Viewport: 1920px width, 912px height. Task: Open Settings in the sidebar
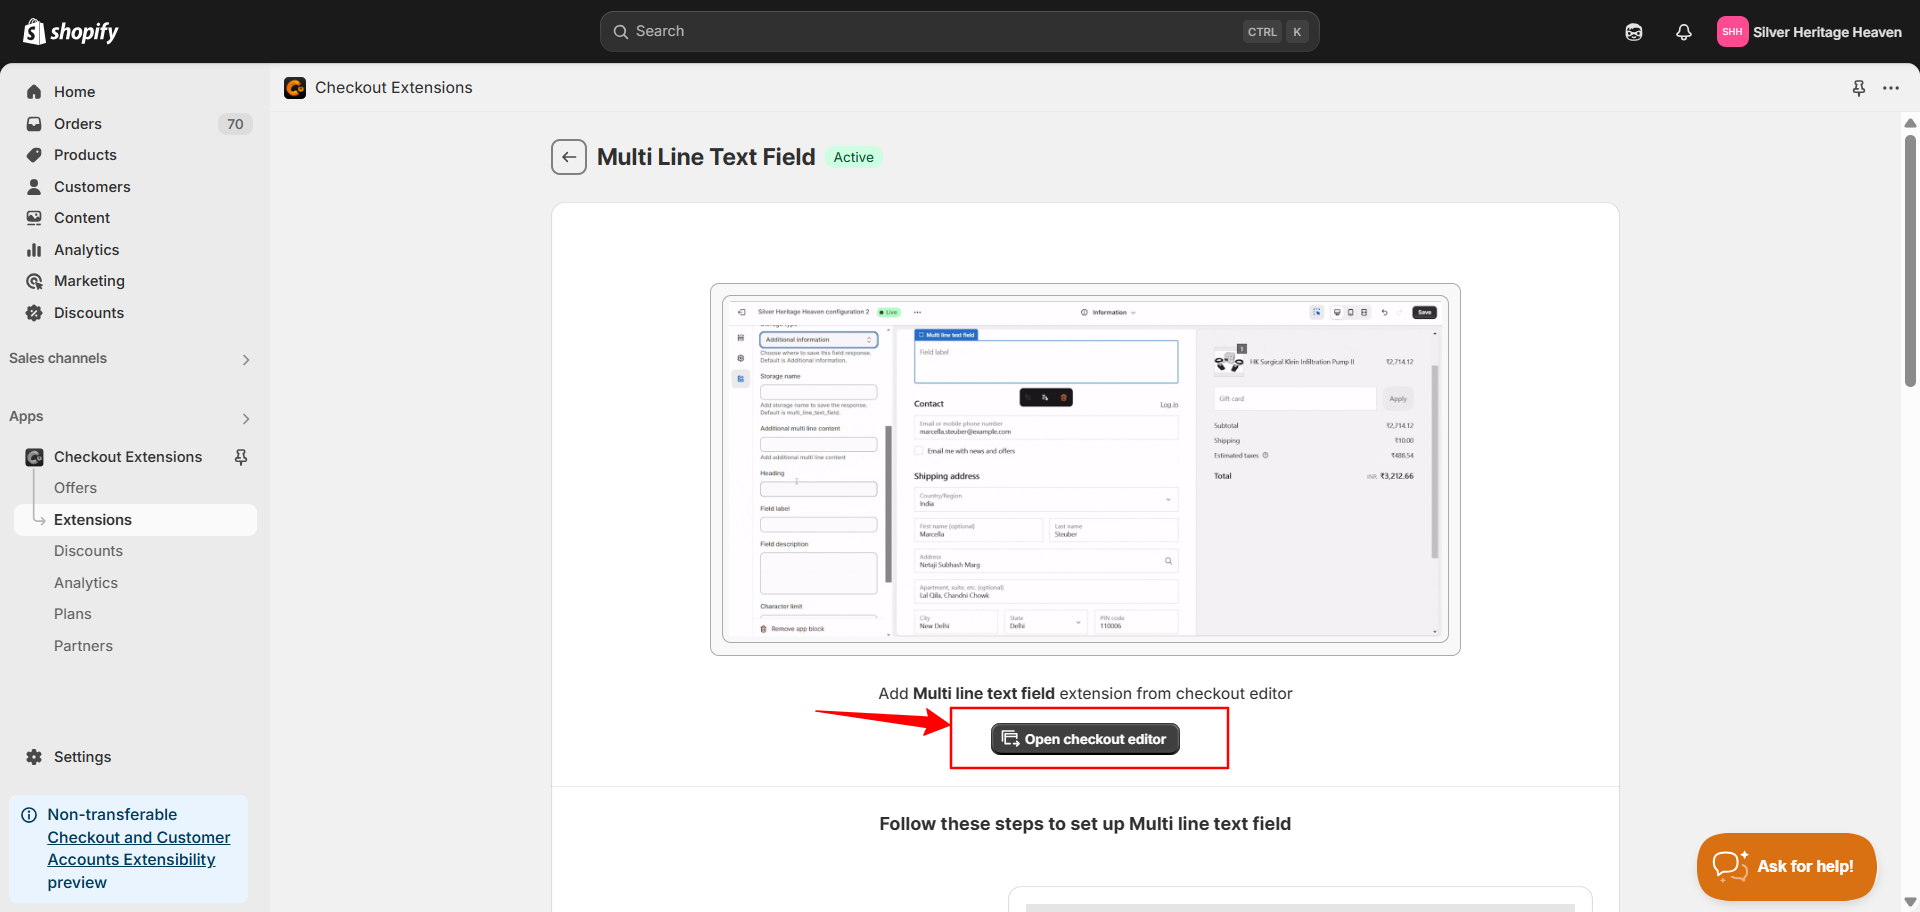(x=82, y=757)
